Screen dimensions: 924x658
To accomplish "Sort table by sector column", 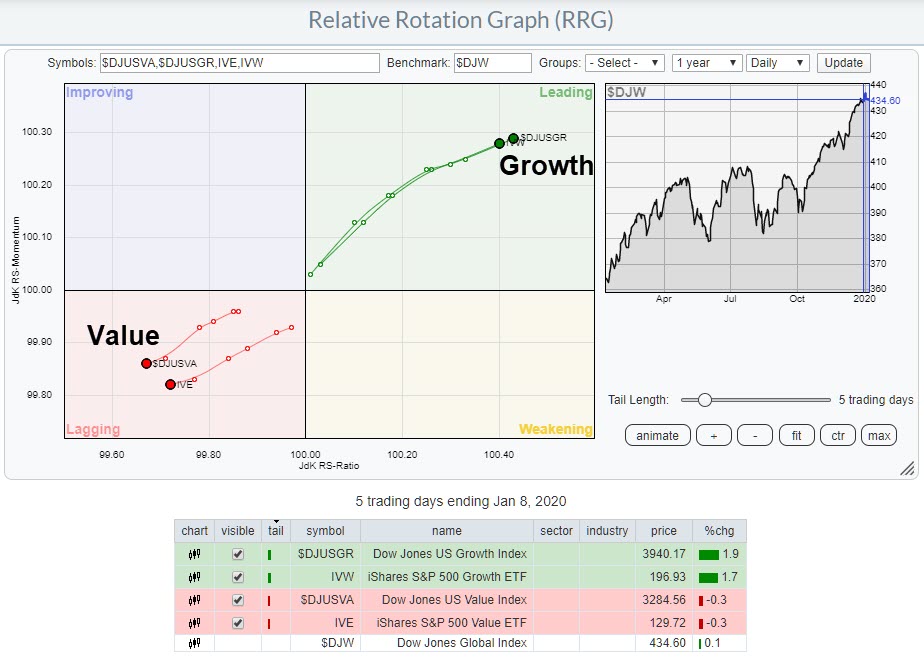I will pos(556,531).
